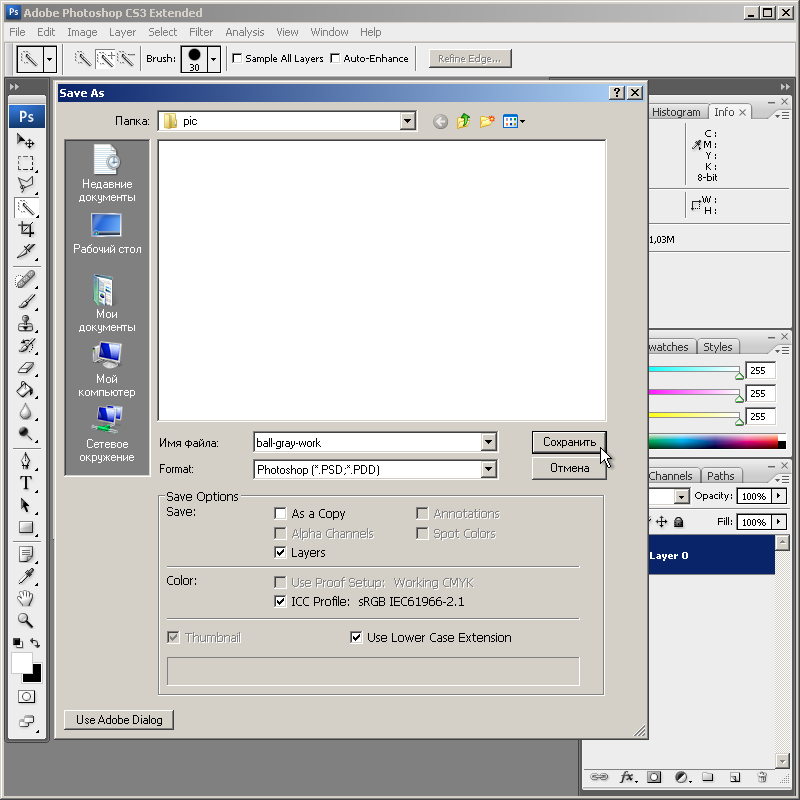Switch to the Styles tab
This screenshot has width=800, height=800.
coord(717,347)
